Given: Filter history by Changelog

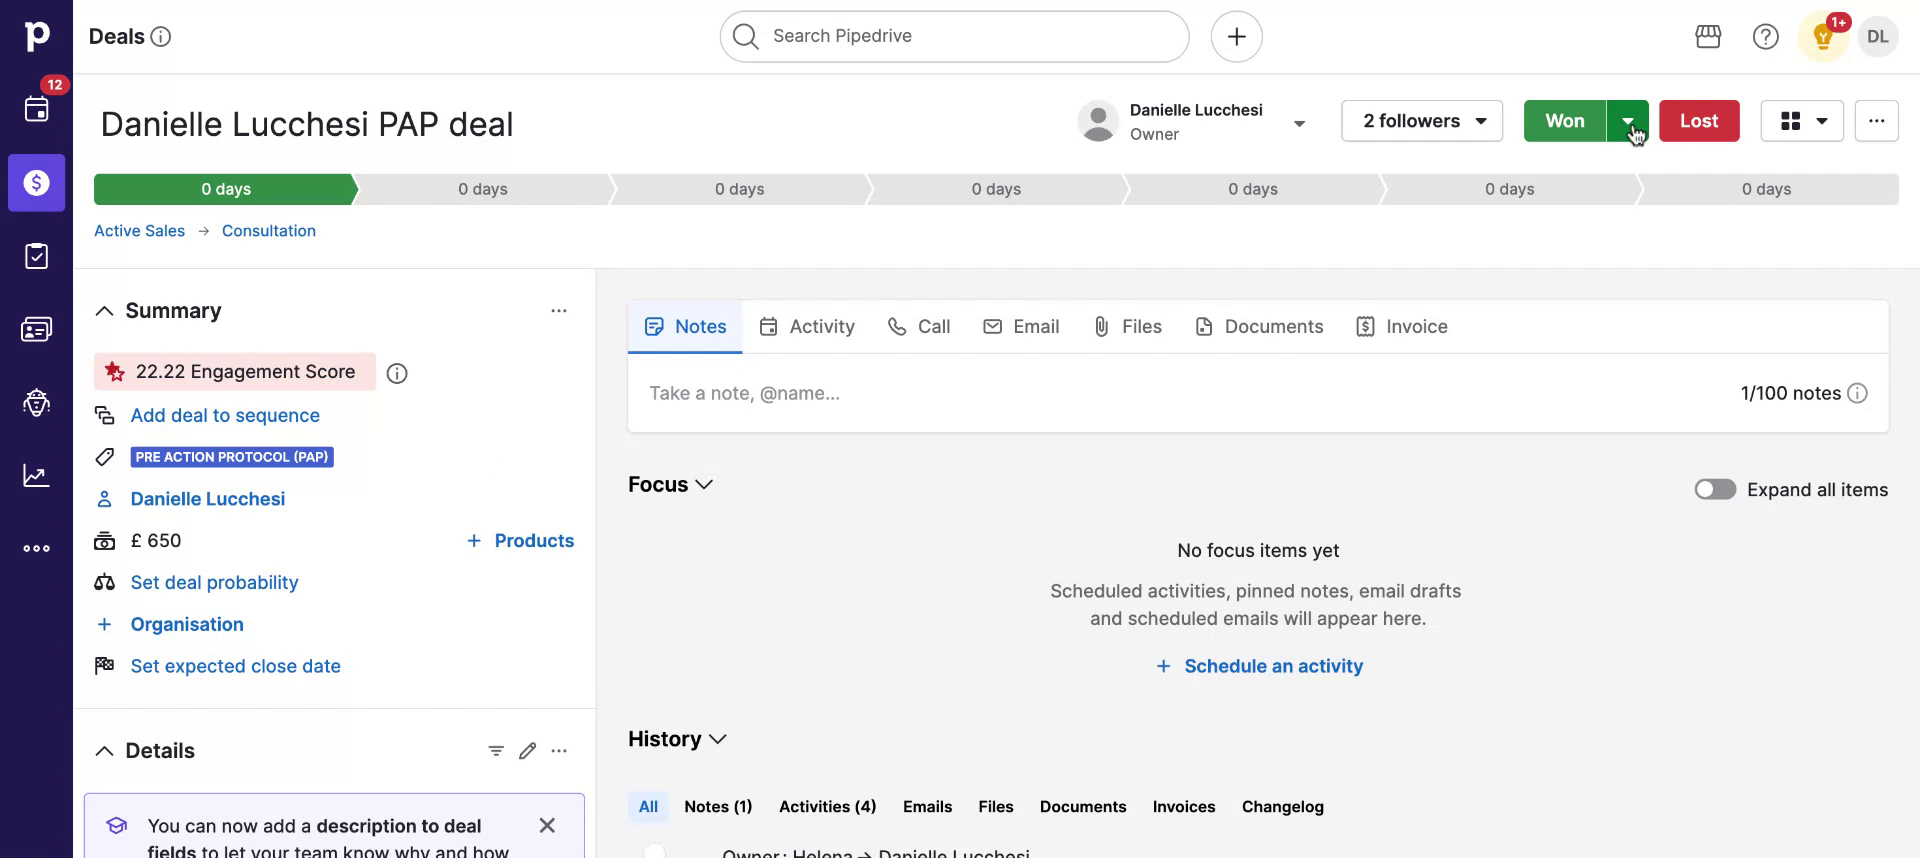Looking at the screenshot, I should point(1282,806).
